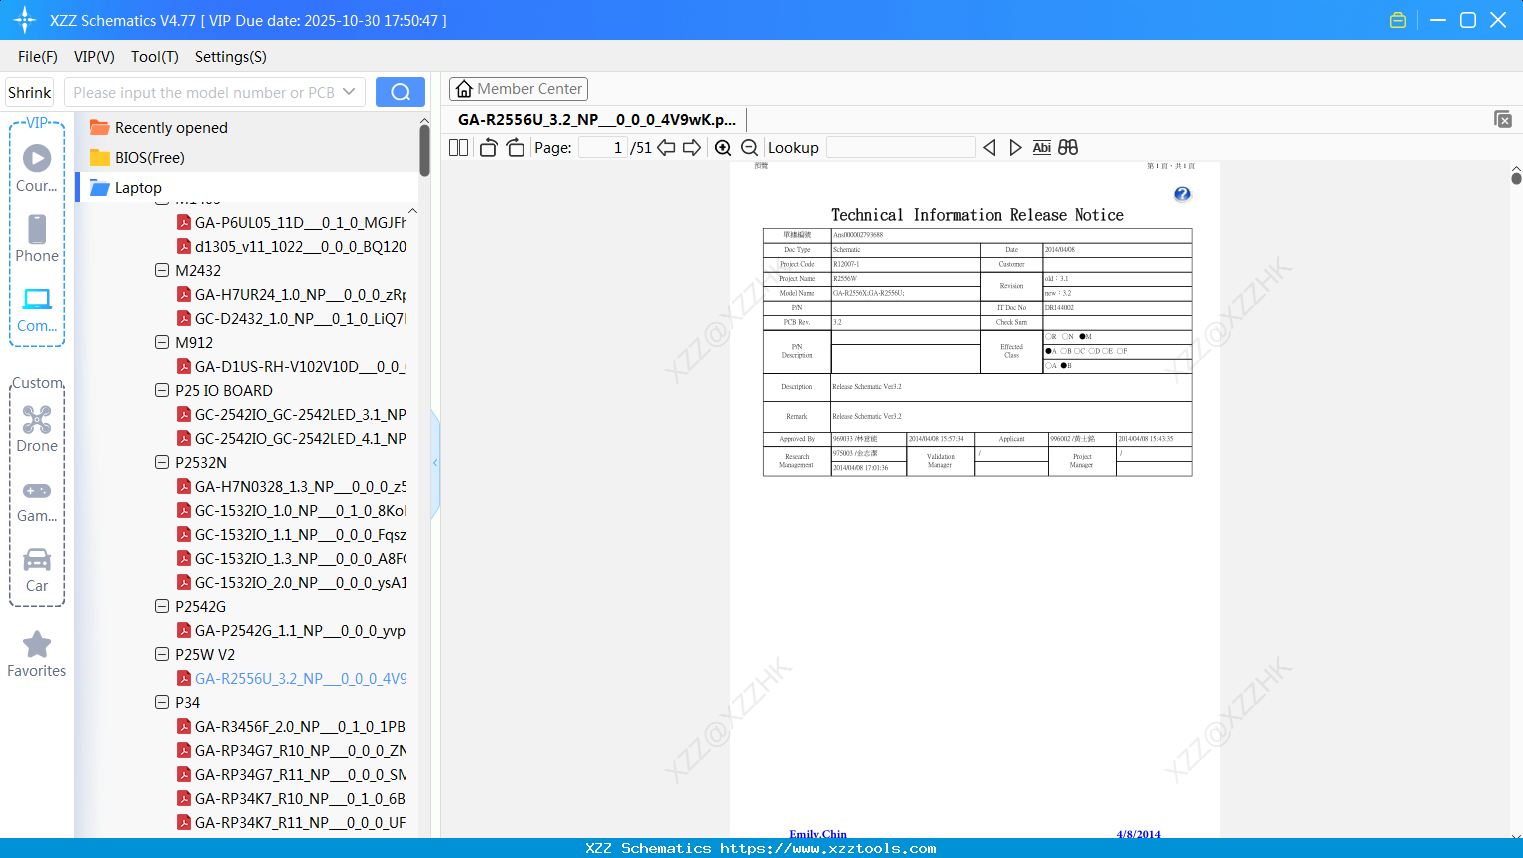
Task: Select the Phone category icon
Action: coord(37,239)
